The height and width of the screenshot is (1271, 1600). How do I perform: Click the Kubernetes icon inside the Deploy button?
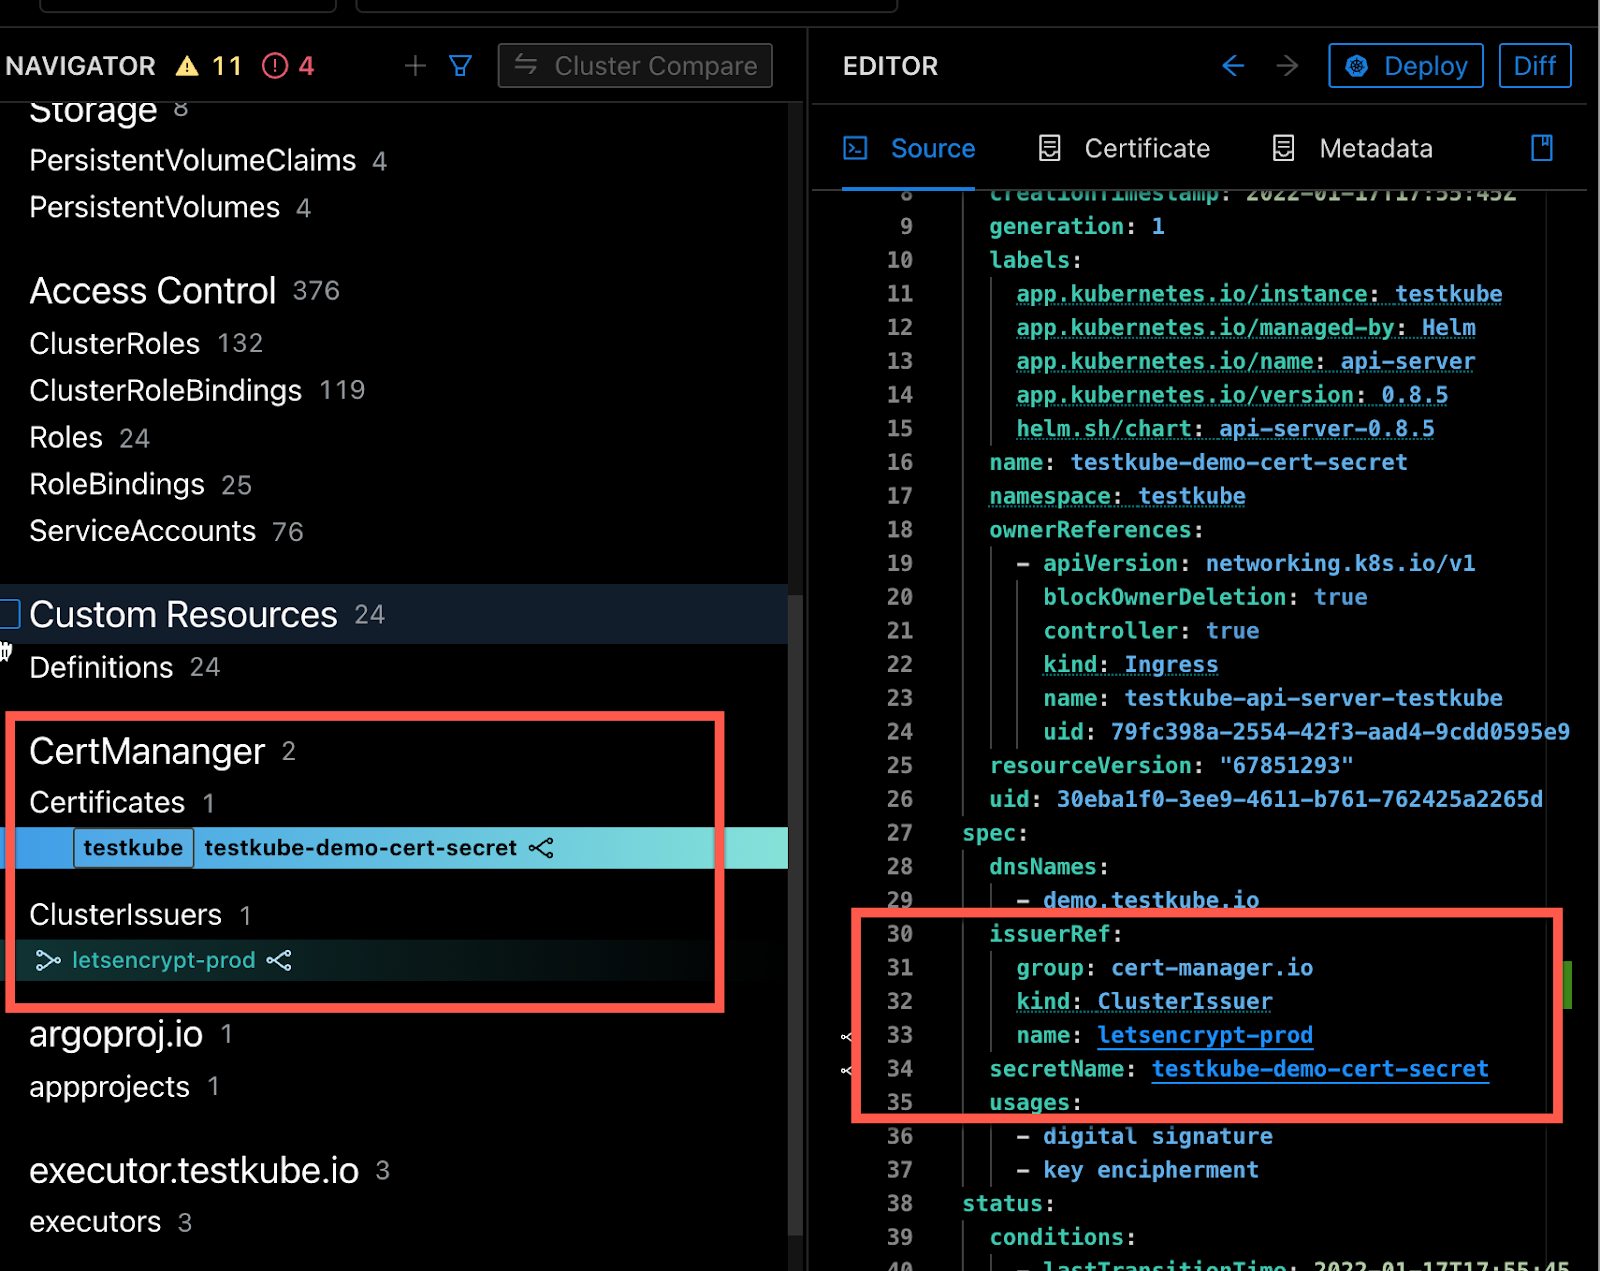1357,66
